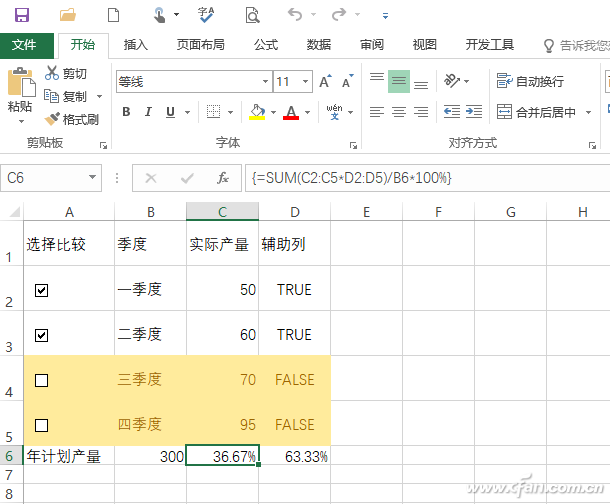Apply bold formatting
Screen dimensions: 610x504
[126, 112]
